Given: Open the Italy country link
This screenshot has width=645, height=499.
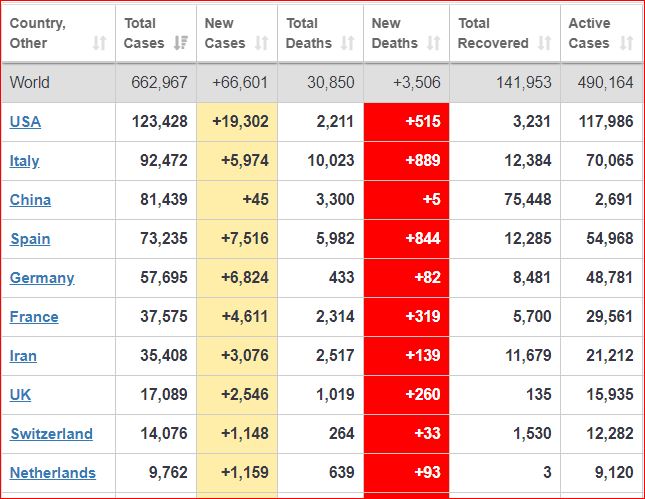Looking at the screenshot, I should tap(24, 161).
